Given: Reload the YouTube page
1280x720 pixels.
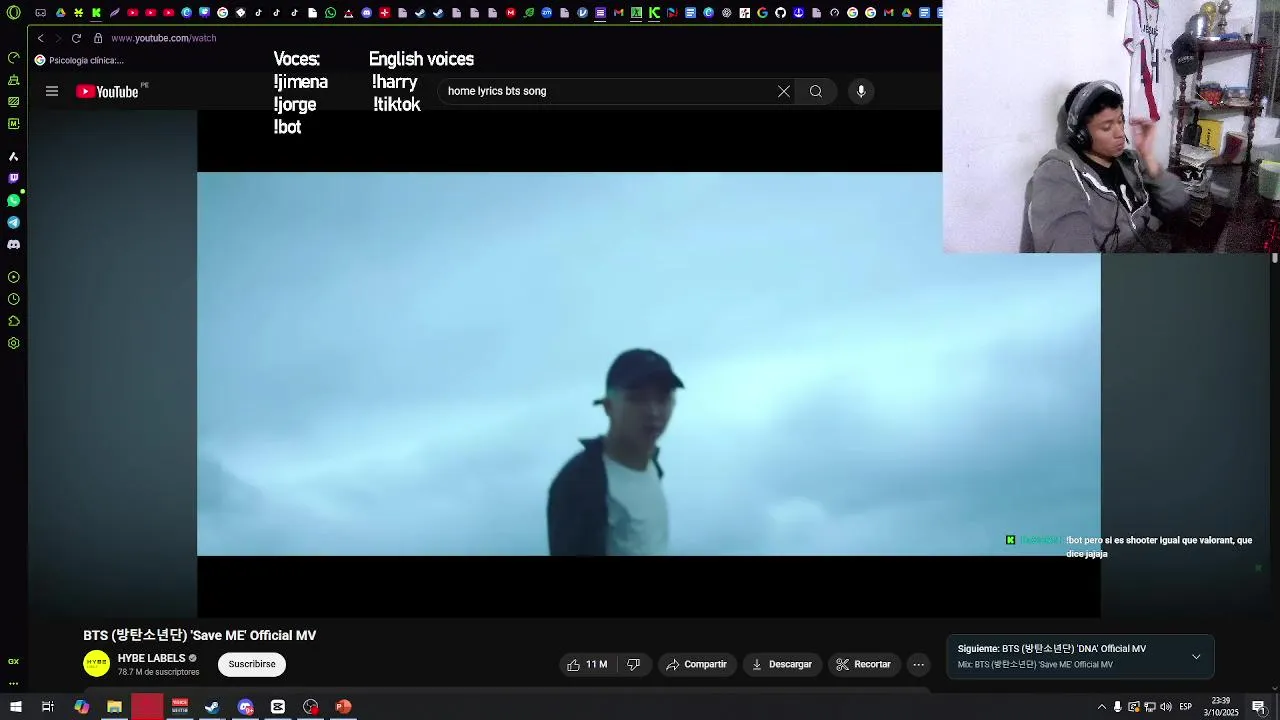Looking at the screenshot, I should click(x=76, y=38).
